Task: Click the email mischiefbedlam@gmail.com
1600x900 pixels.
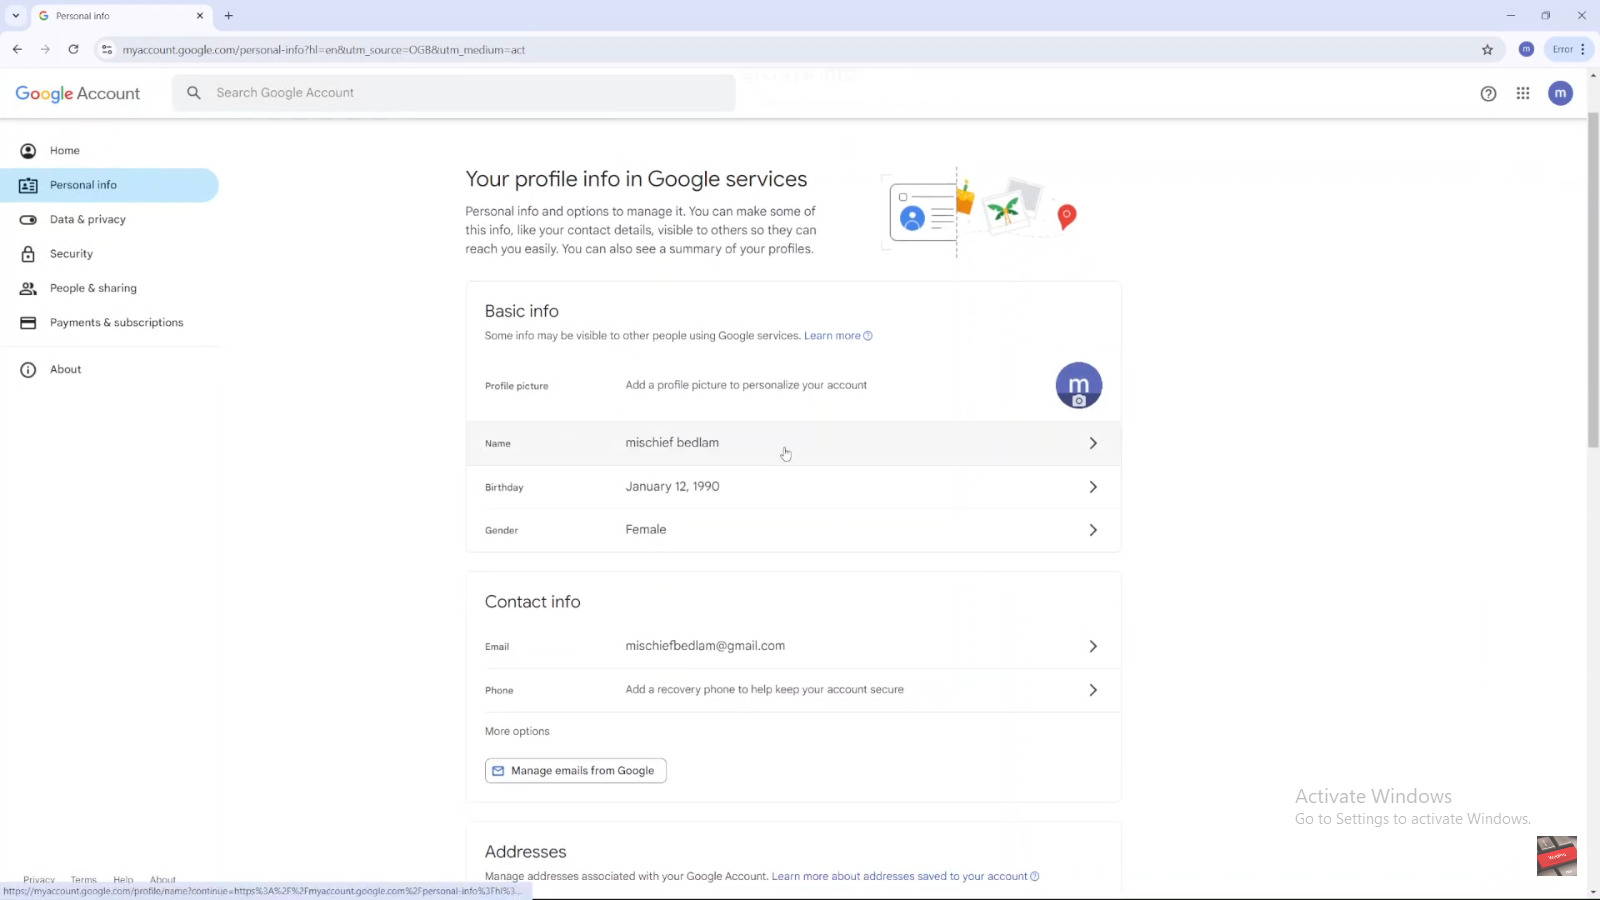Action: click(x=705, y=646)
